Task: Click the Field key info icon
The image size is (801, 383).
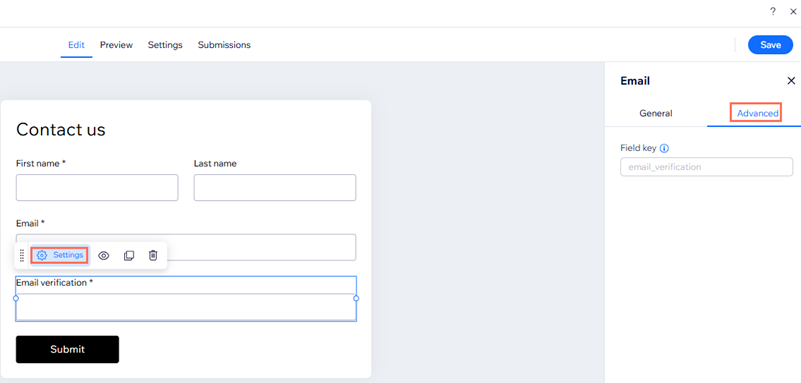Action: pyautogui.click(x=664, y=148)
